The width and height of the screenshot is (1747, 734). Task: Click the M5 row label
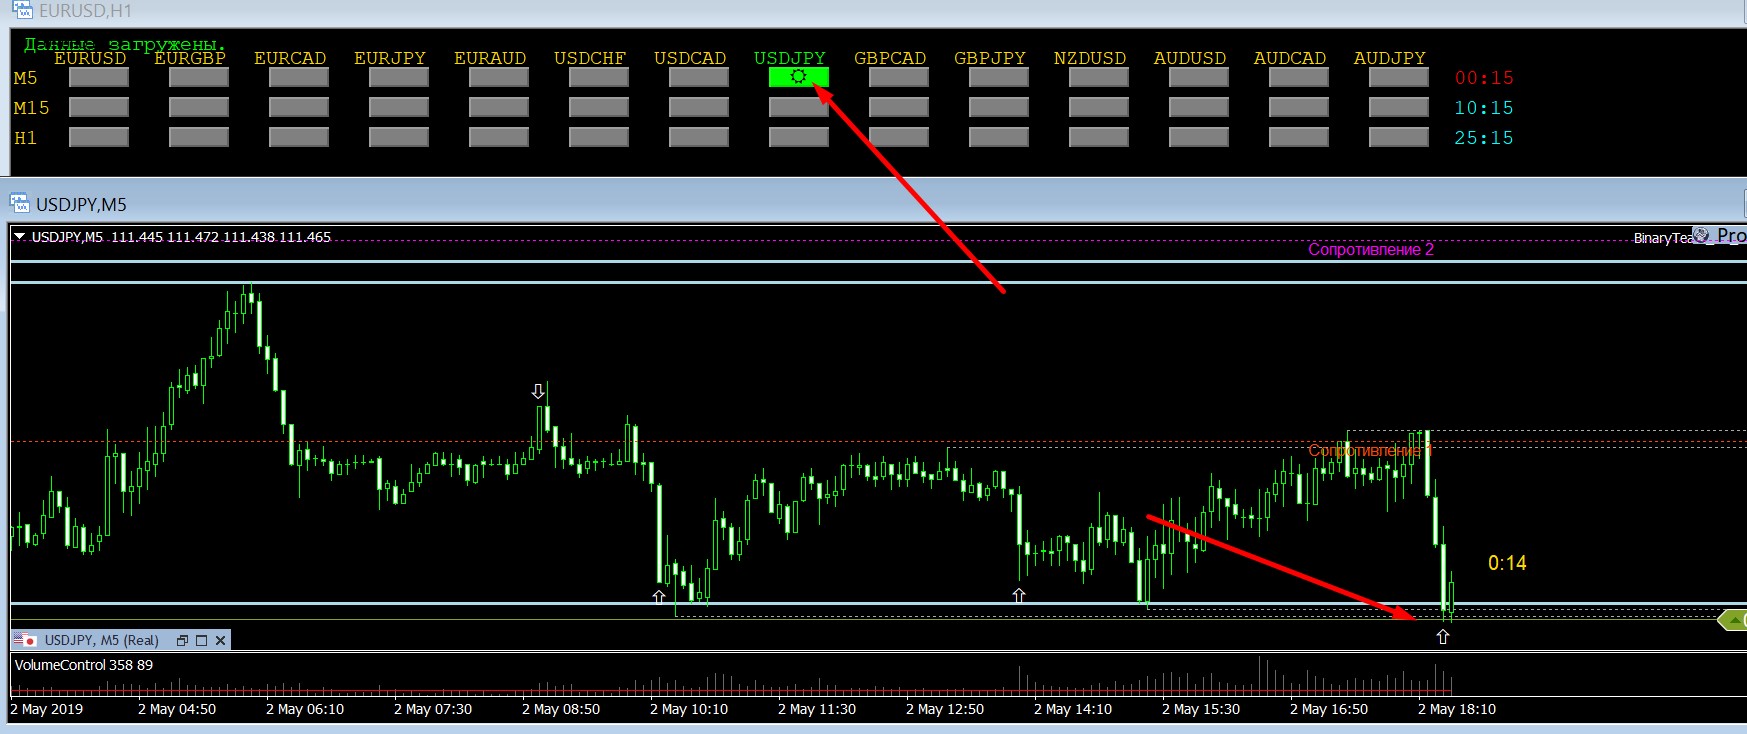coord(26,78)
